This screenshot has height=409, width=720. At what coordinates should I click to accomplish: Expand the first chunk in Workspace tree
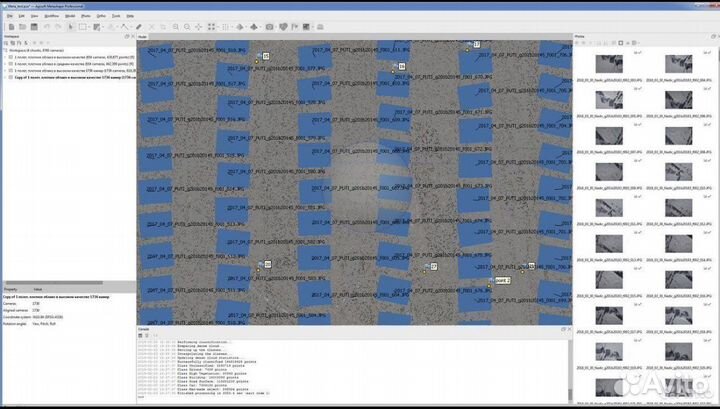pos(6,57)
